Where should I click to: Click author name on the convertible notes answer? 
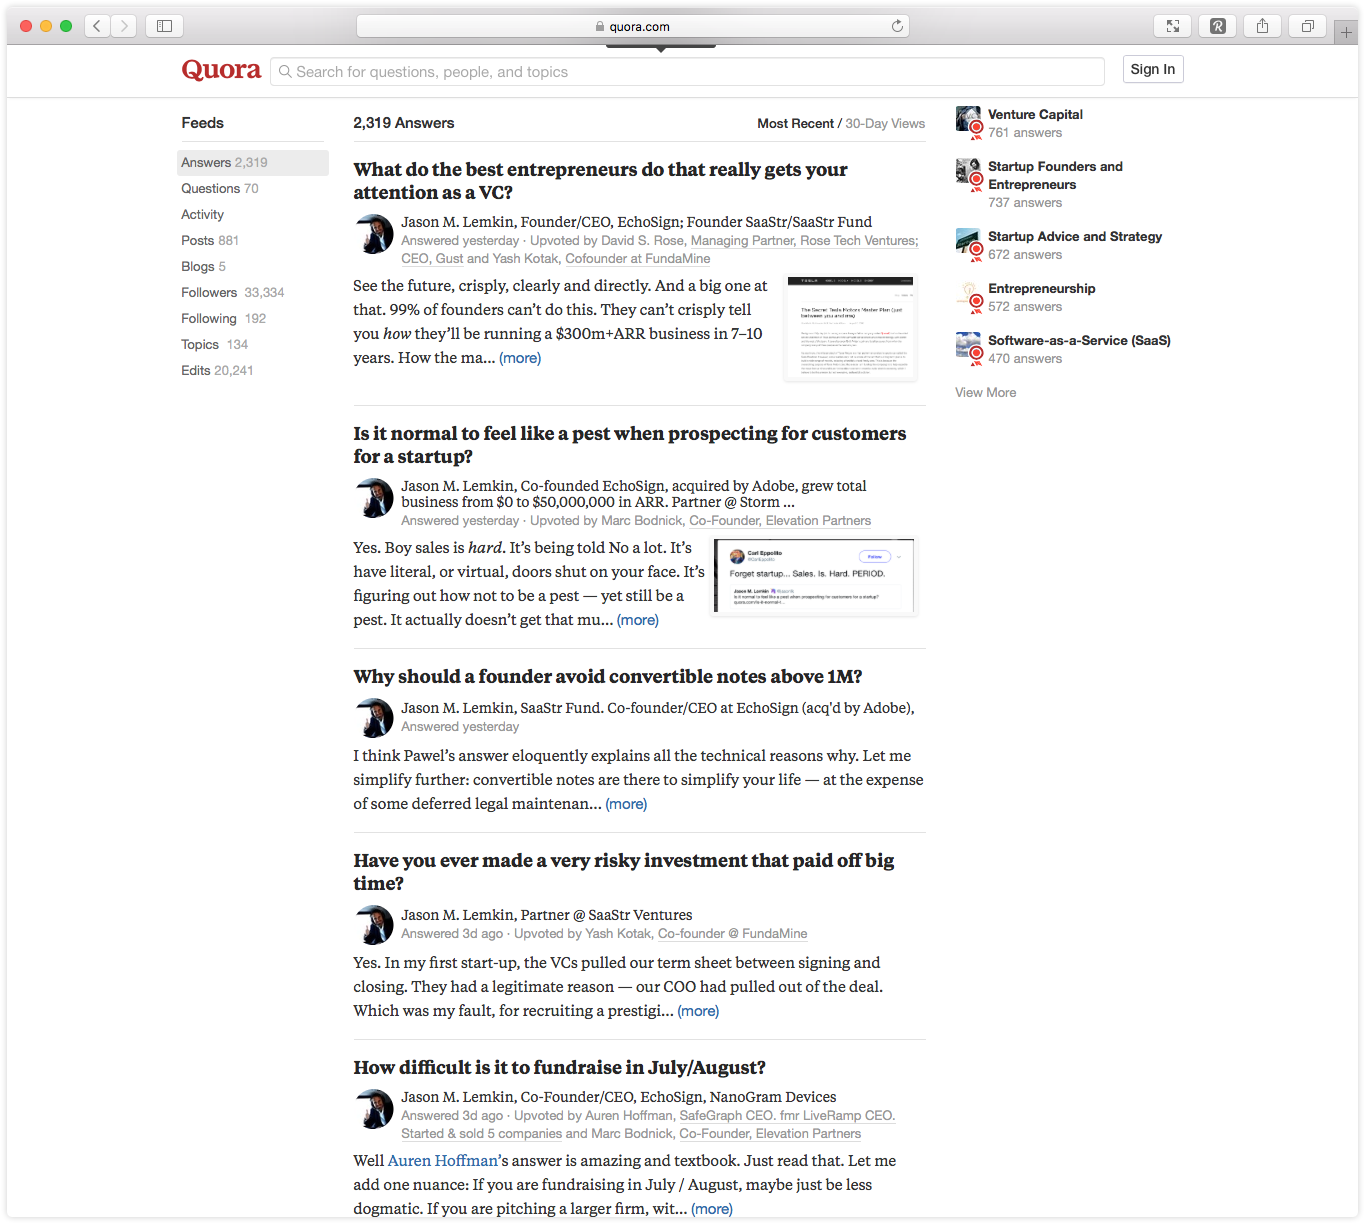click(458, 708)
